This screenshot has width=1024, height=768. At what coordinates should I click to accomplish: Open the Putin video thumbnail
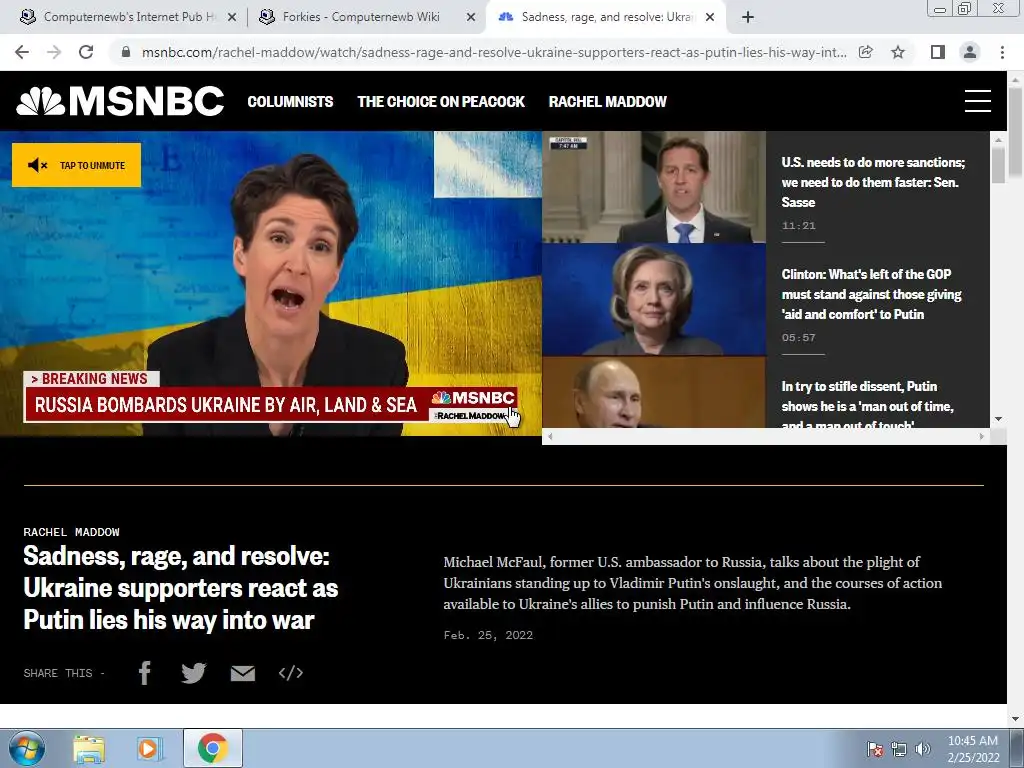pyautogui.click(x=654, y=392)
